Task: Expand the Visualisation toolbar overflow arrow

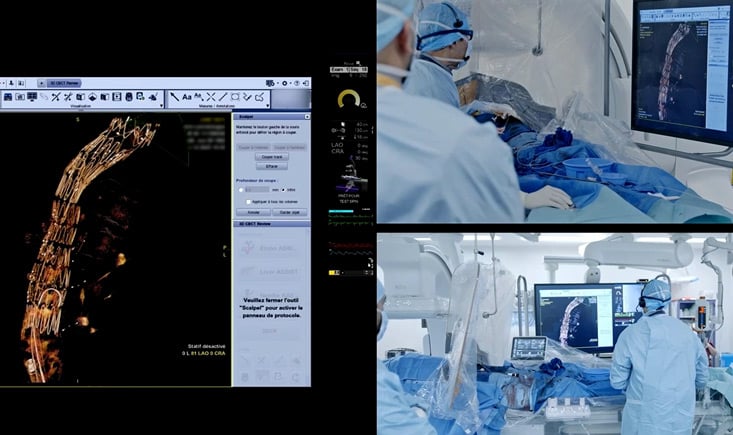Action: coord(161,104)
